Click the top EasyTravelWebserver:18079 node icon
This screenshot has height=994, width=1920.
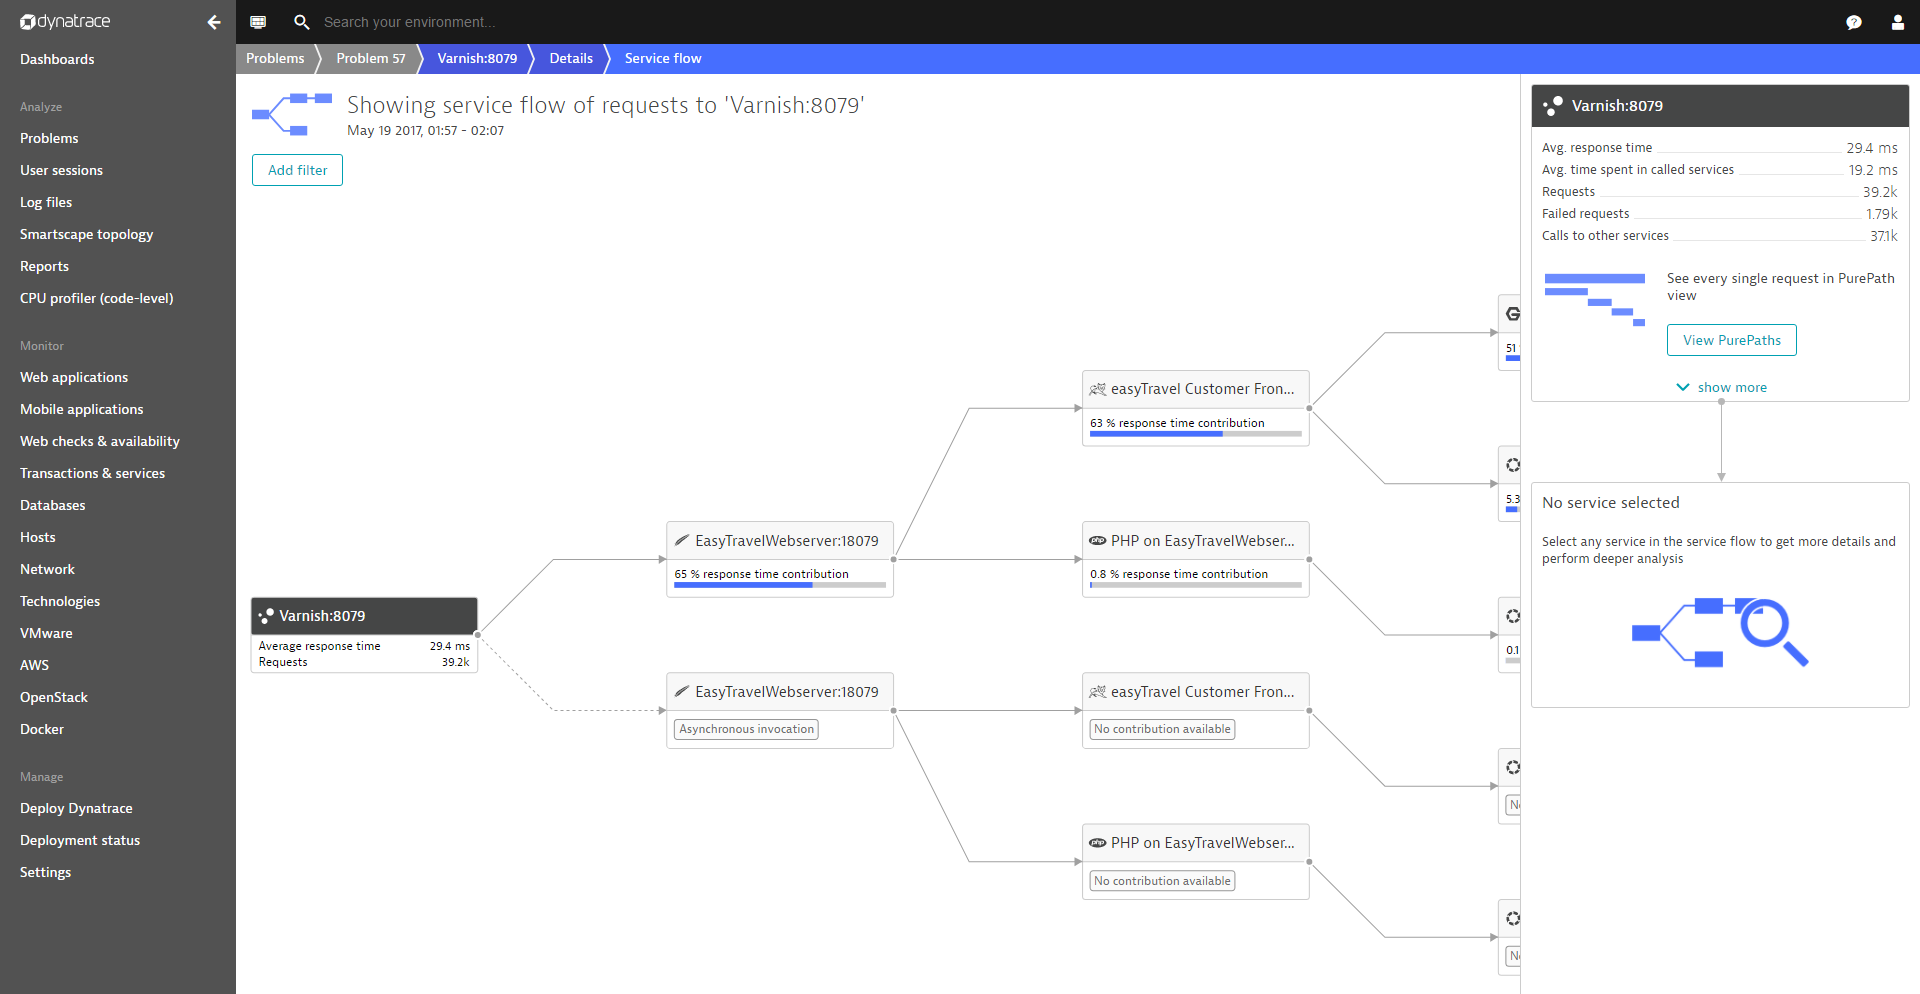pos(682,541)
